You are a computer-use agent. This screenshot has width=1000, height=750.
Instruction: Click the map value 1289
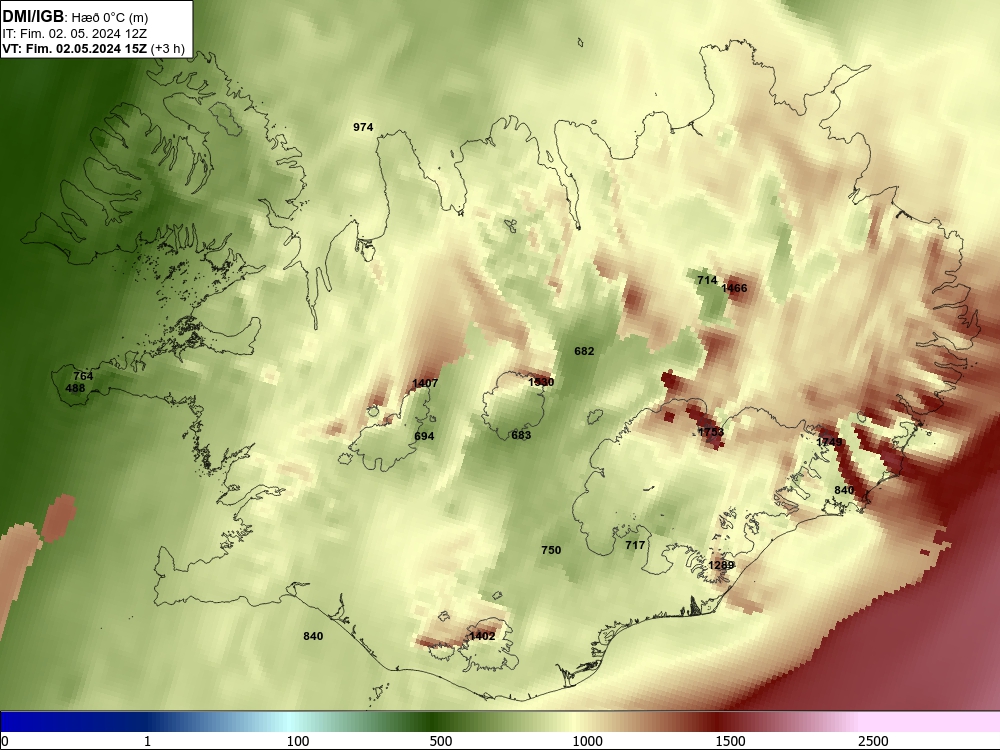[721, 565]
